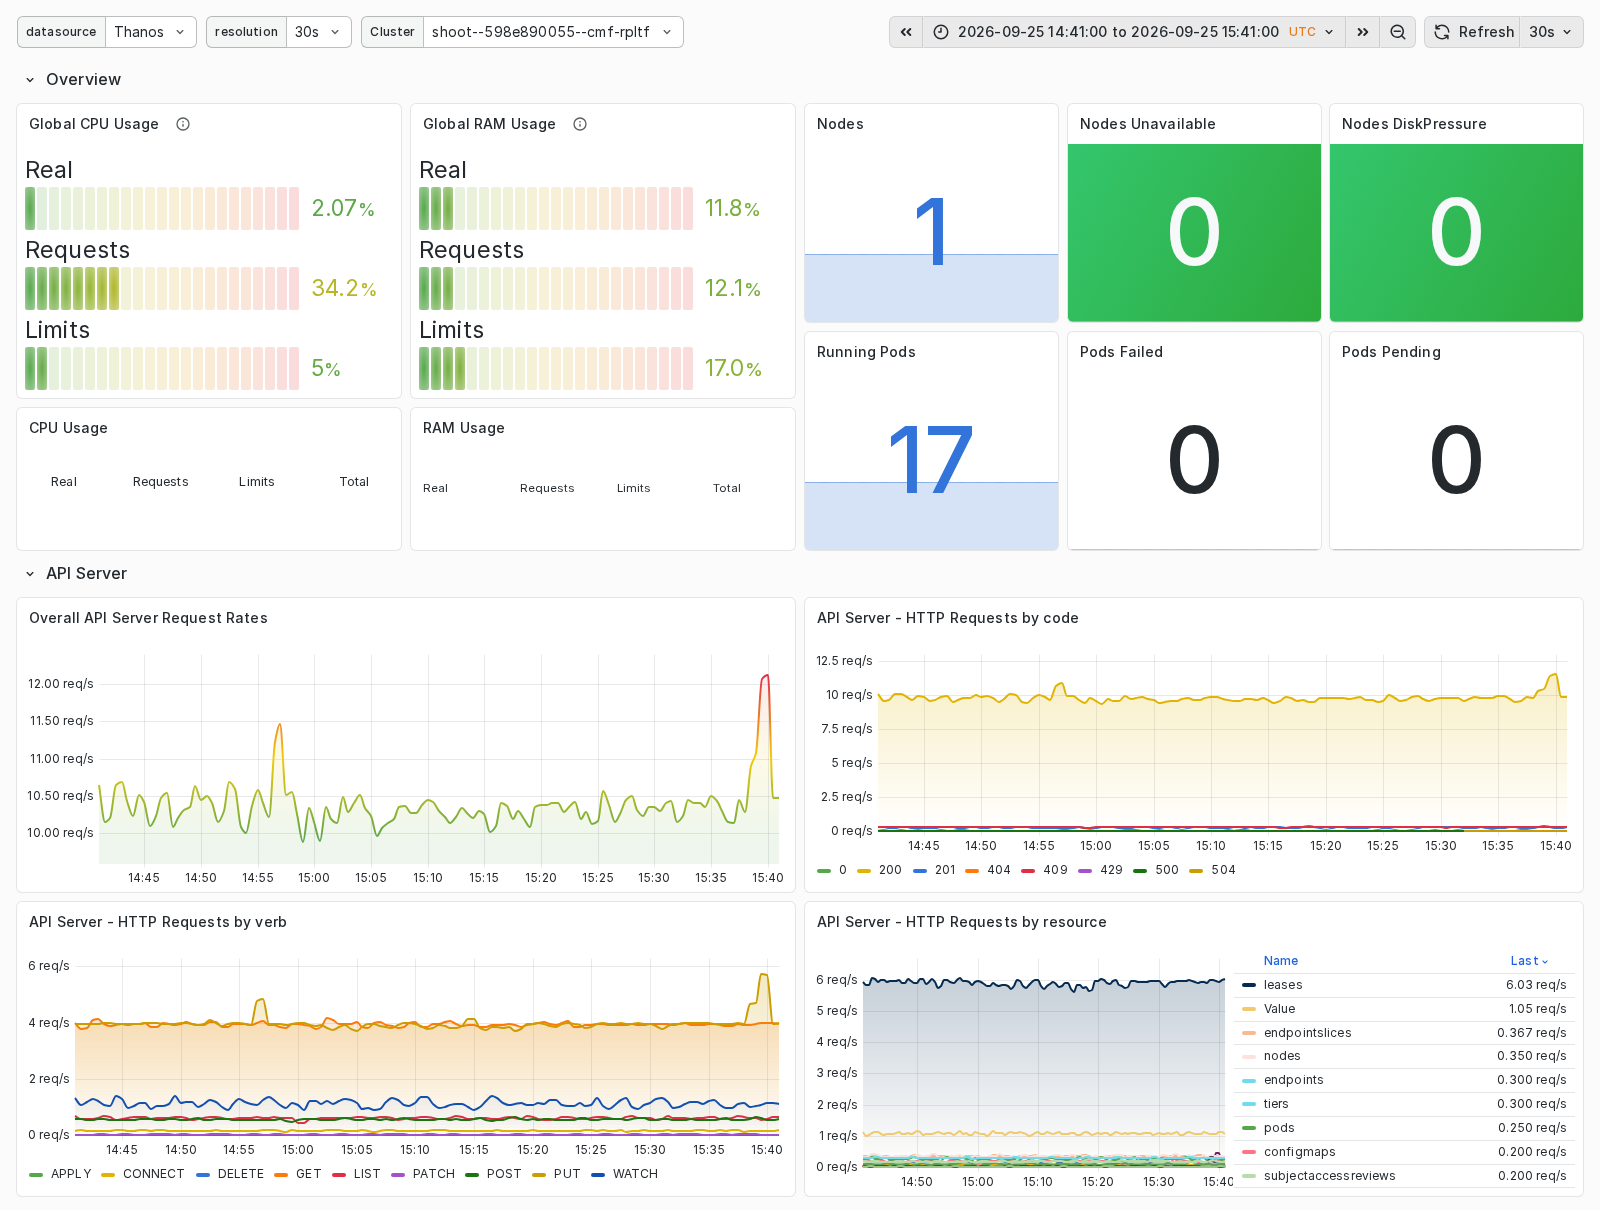Zoom out the time range
The image size is (1600, 1210).
click(1398, 32)
